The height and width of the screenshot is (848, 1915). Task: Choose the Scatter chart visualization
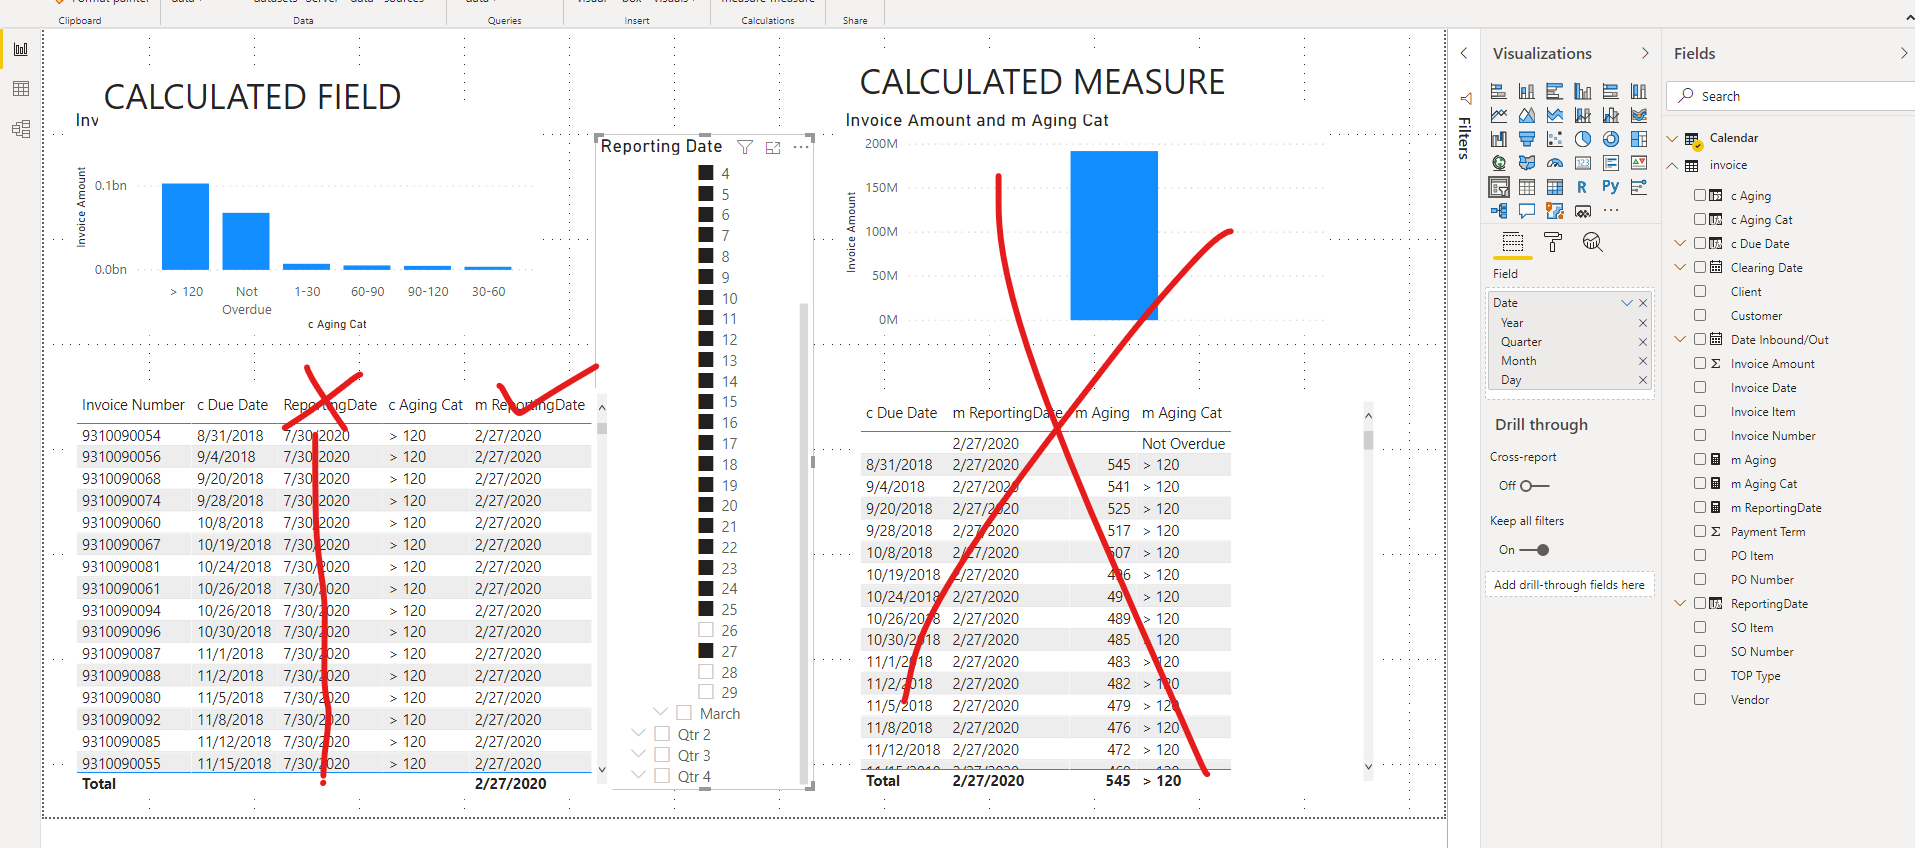click(1555, 139)
